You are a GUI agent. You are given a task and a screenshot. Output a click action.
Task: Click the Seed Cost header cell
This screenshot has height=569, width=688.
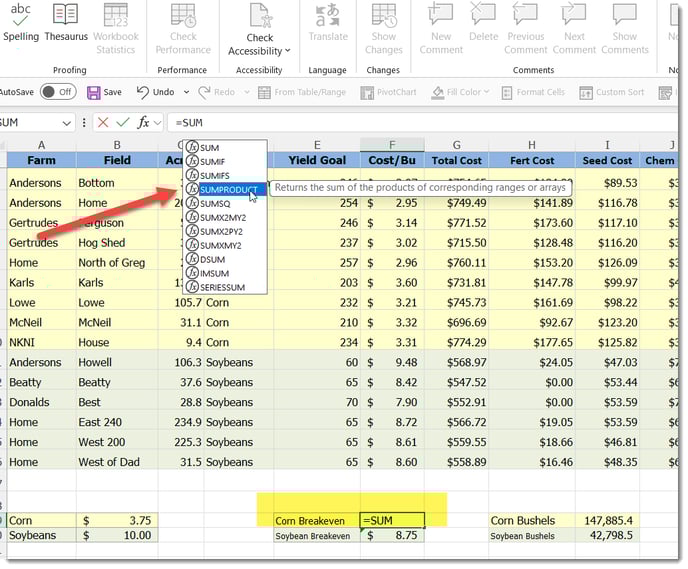tap(607, 161)
